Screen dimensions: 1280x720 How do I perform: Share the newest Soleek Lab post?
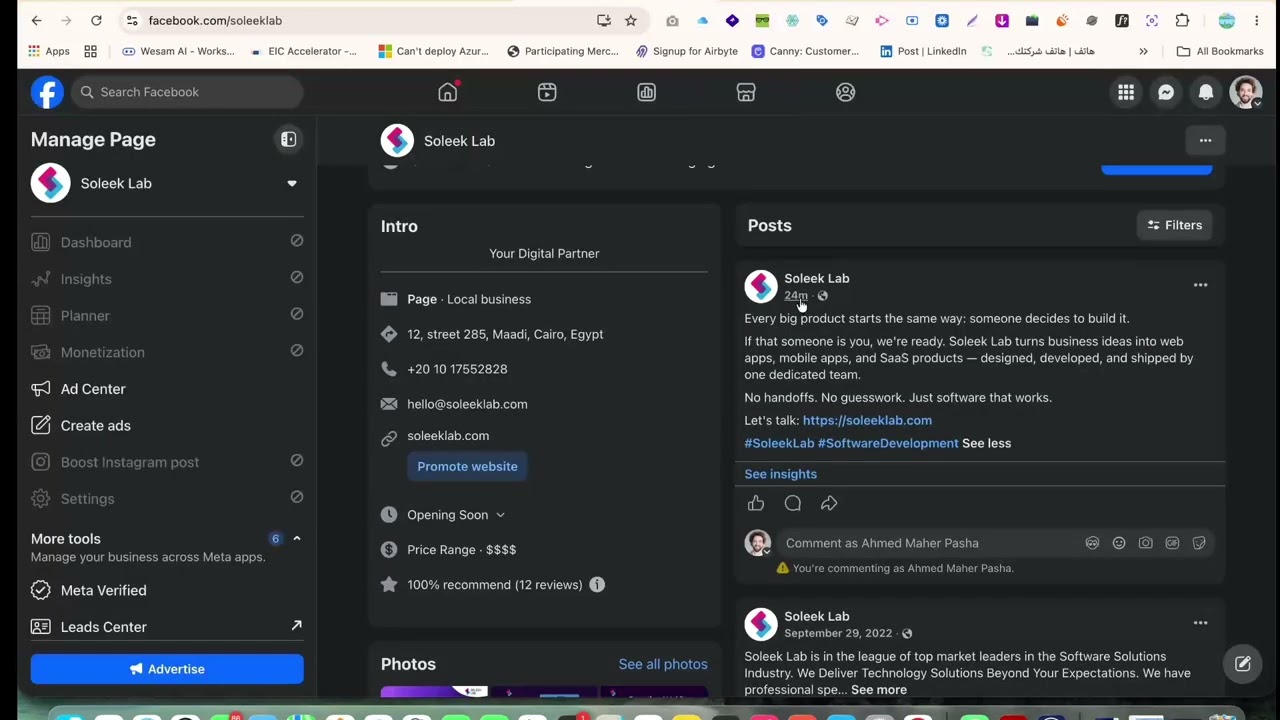click(829, 503)
